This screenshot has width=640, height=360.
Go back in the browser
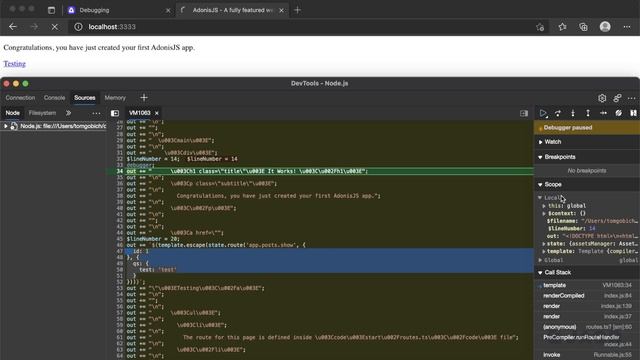pos(13,27)
